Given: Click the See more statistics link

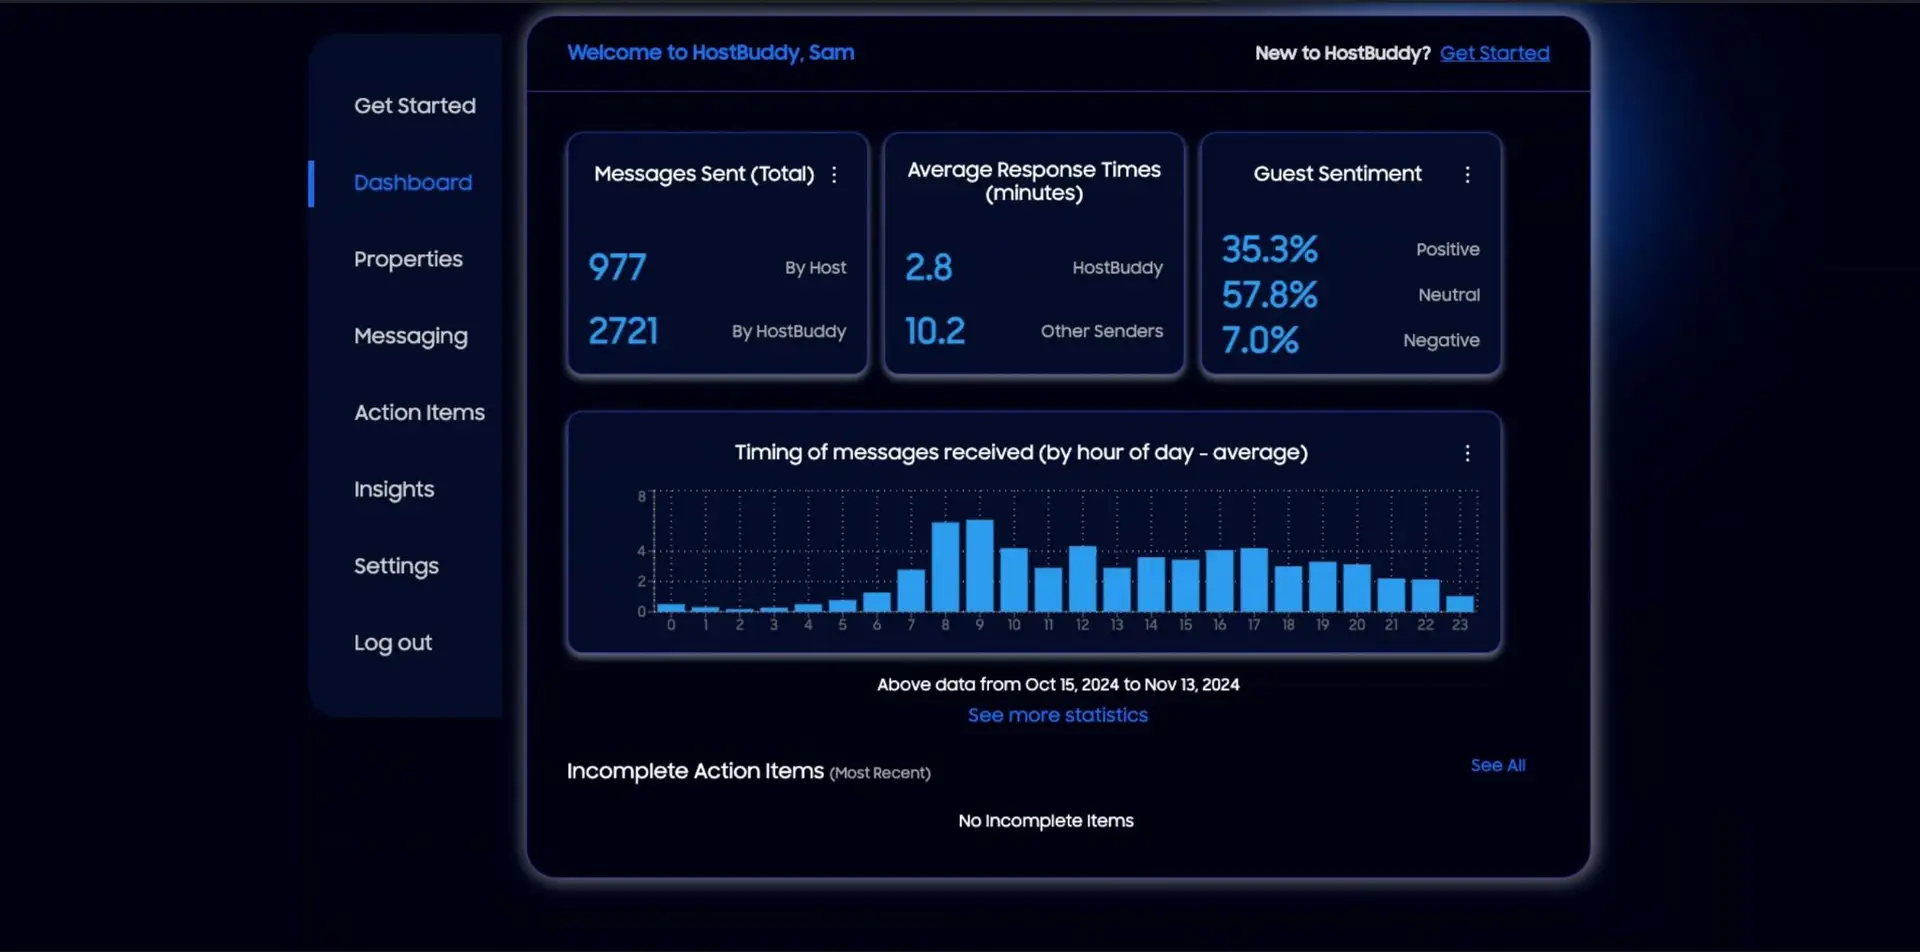Looking at the screenshot, I should (1057, 715).
